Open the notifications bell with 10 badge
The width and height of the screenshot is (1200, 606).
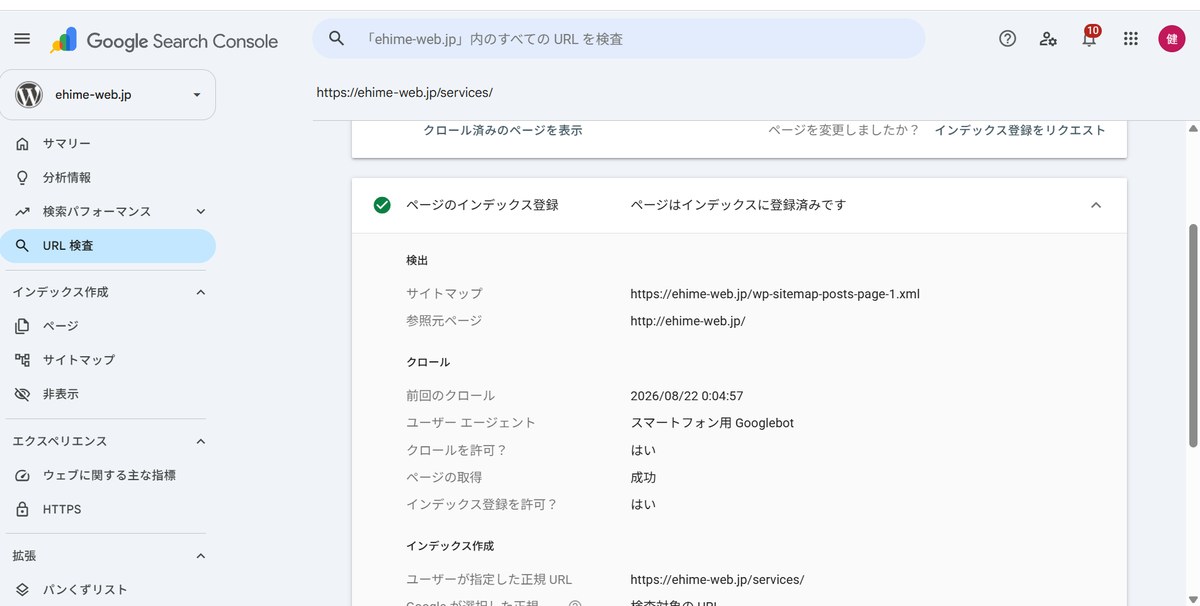click(x=1089, y=38)
